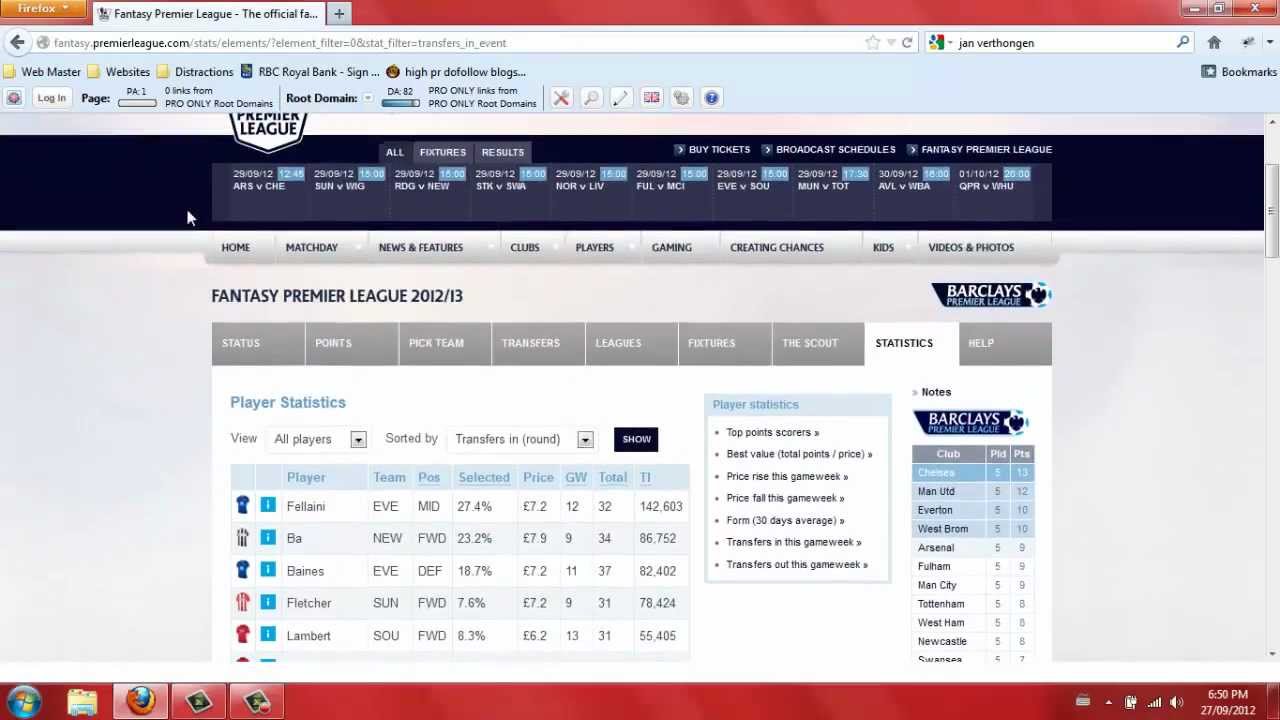This screenshot has width=1280, height=720.
Task: Click the Log In button in toolbar
Action: (51, 98)
